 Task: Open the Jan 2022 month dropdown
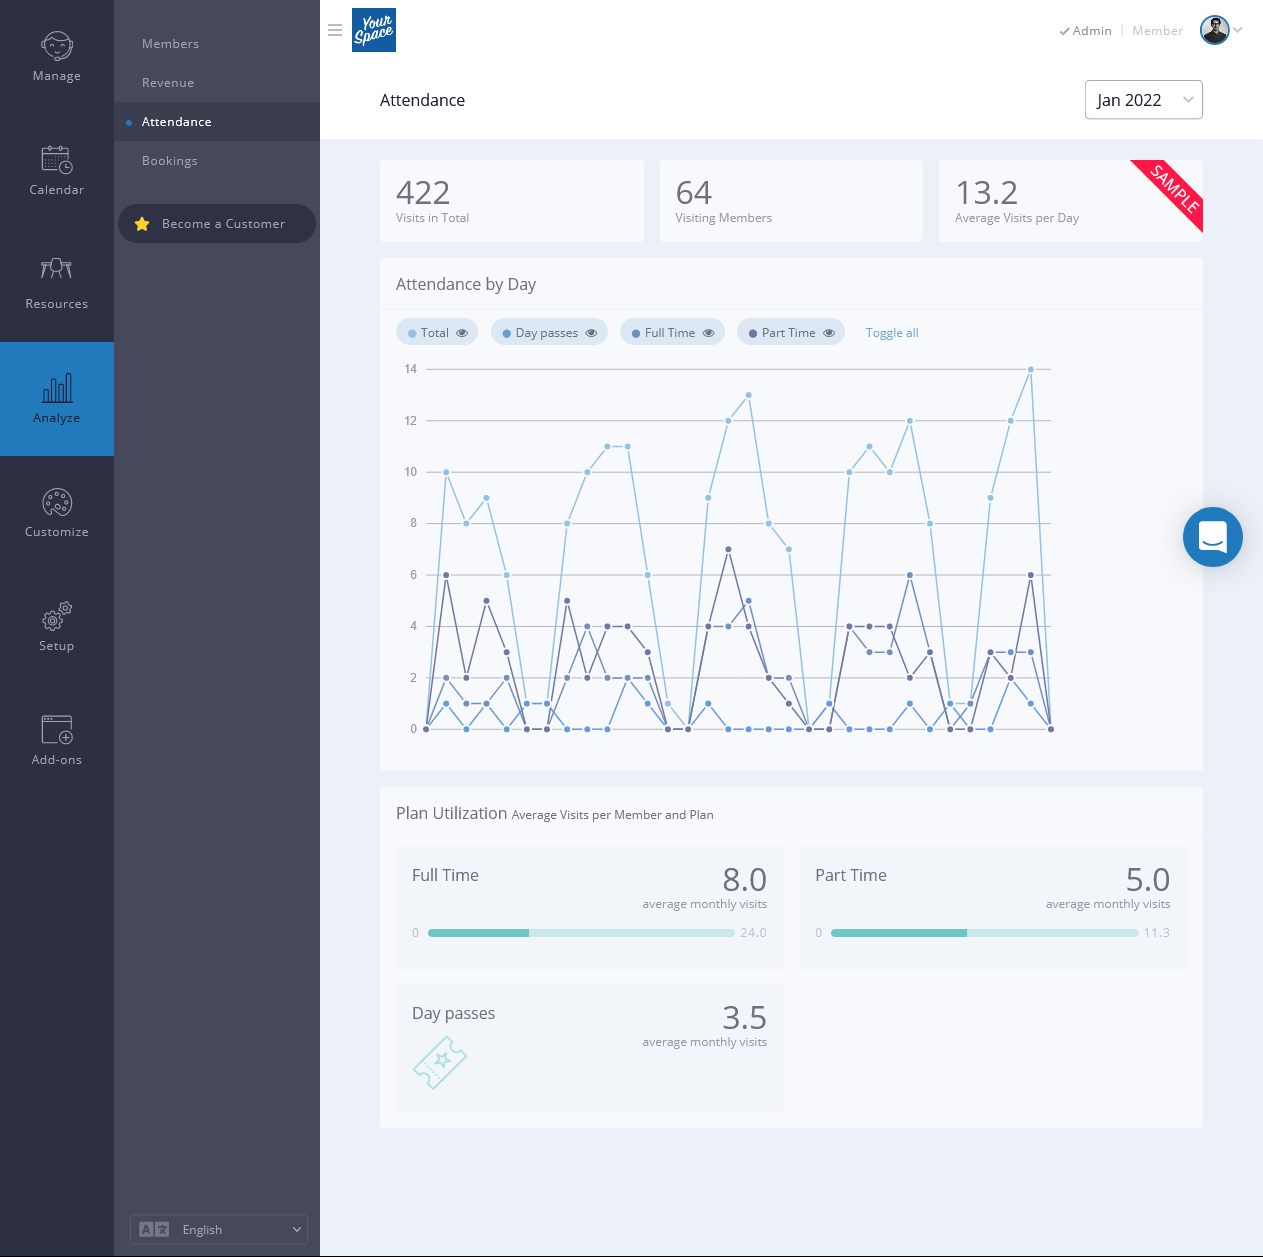1144,100
